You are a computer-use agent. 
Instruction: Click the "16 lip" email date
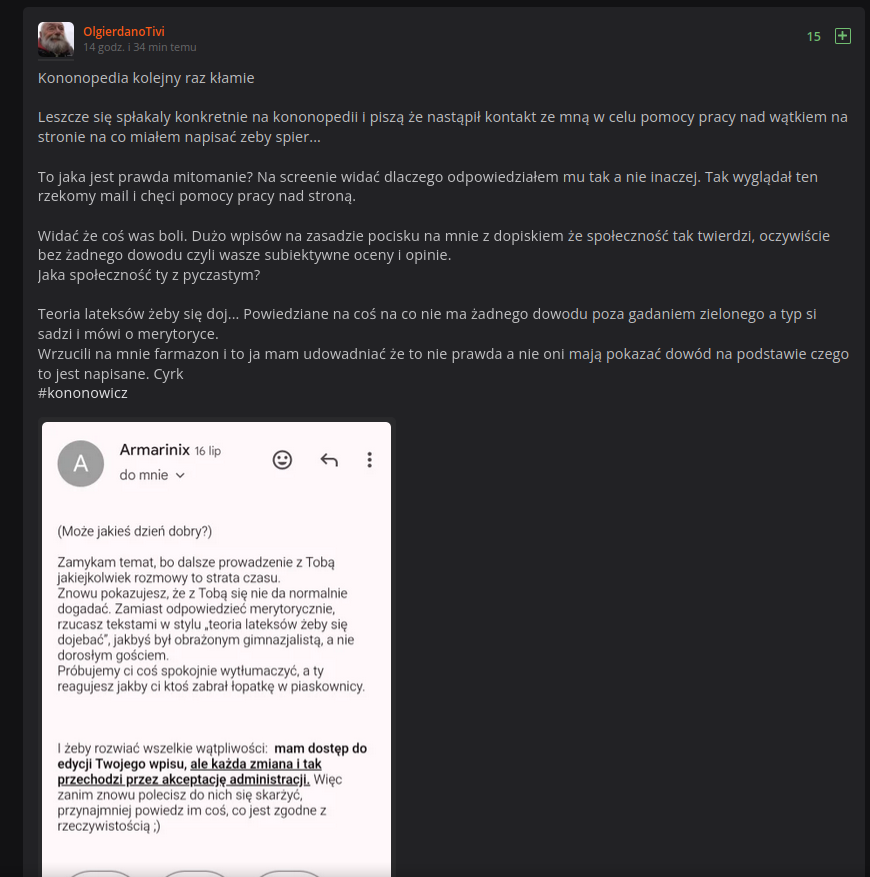[208, 451]
